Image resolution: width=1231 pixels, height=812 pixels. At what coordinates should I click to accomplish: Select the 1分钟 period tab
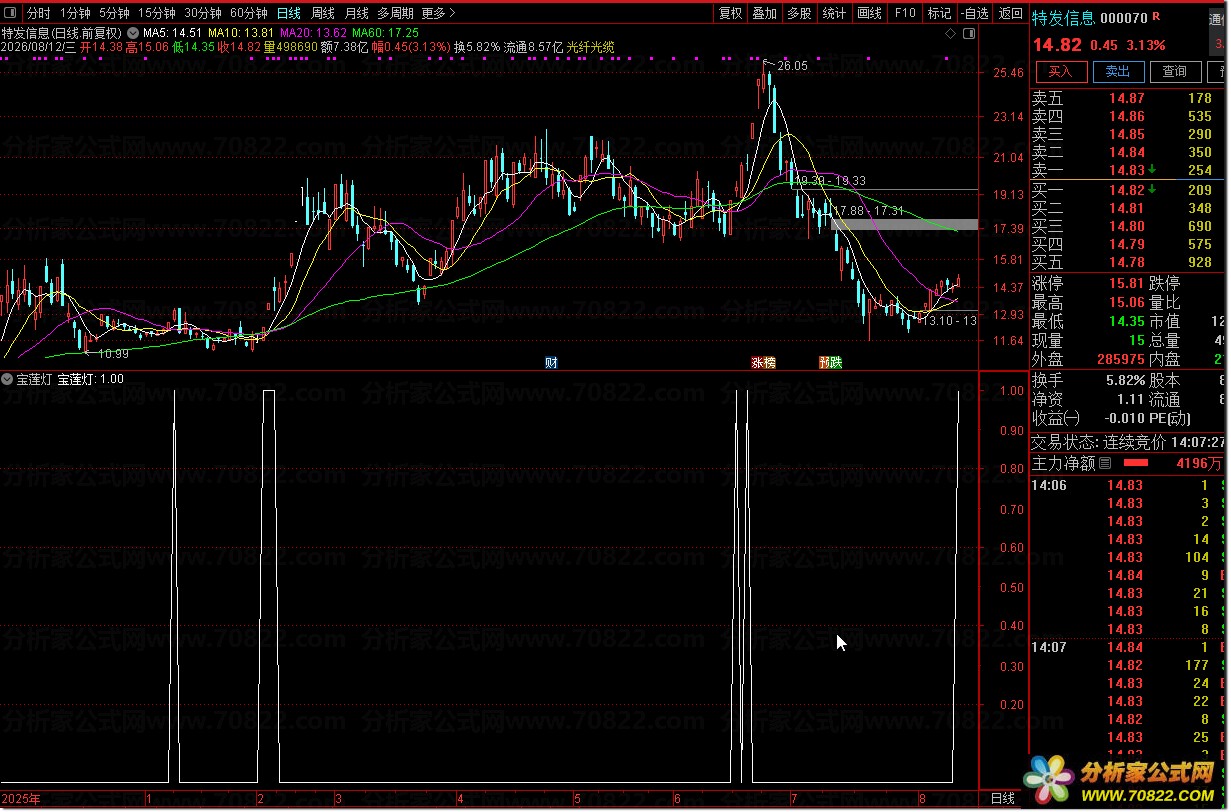point(74,13)
